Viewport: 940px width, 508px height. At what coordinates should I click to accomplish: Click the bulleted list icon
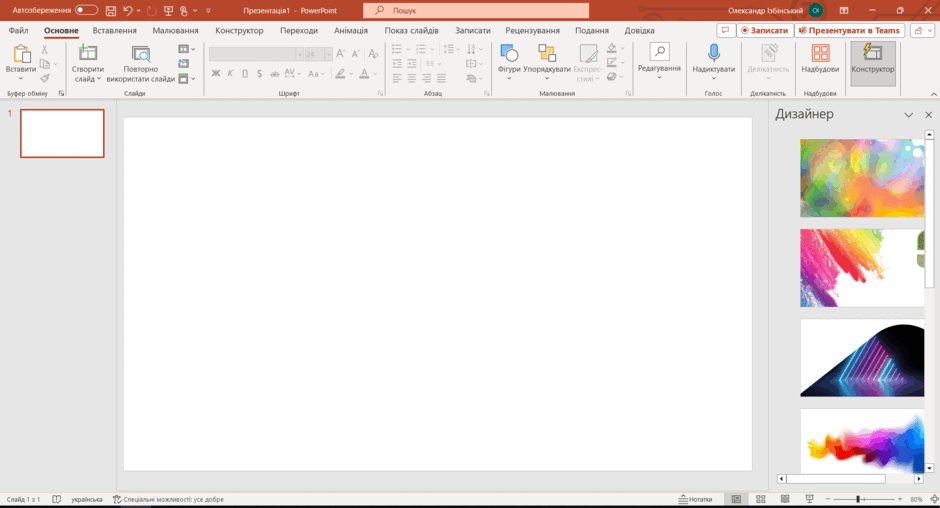tap(397, 49)
